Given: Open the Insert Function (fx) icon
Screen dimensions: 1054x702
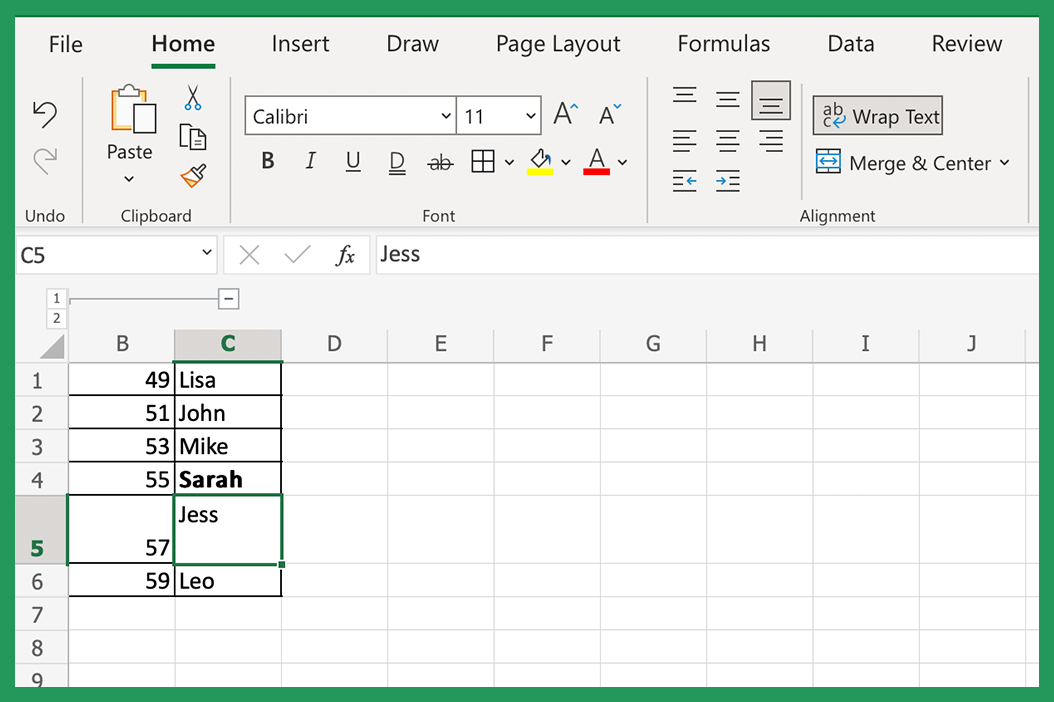Looking at the screenshot, I should pos(346,254).
